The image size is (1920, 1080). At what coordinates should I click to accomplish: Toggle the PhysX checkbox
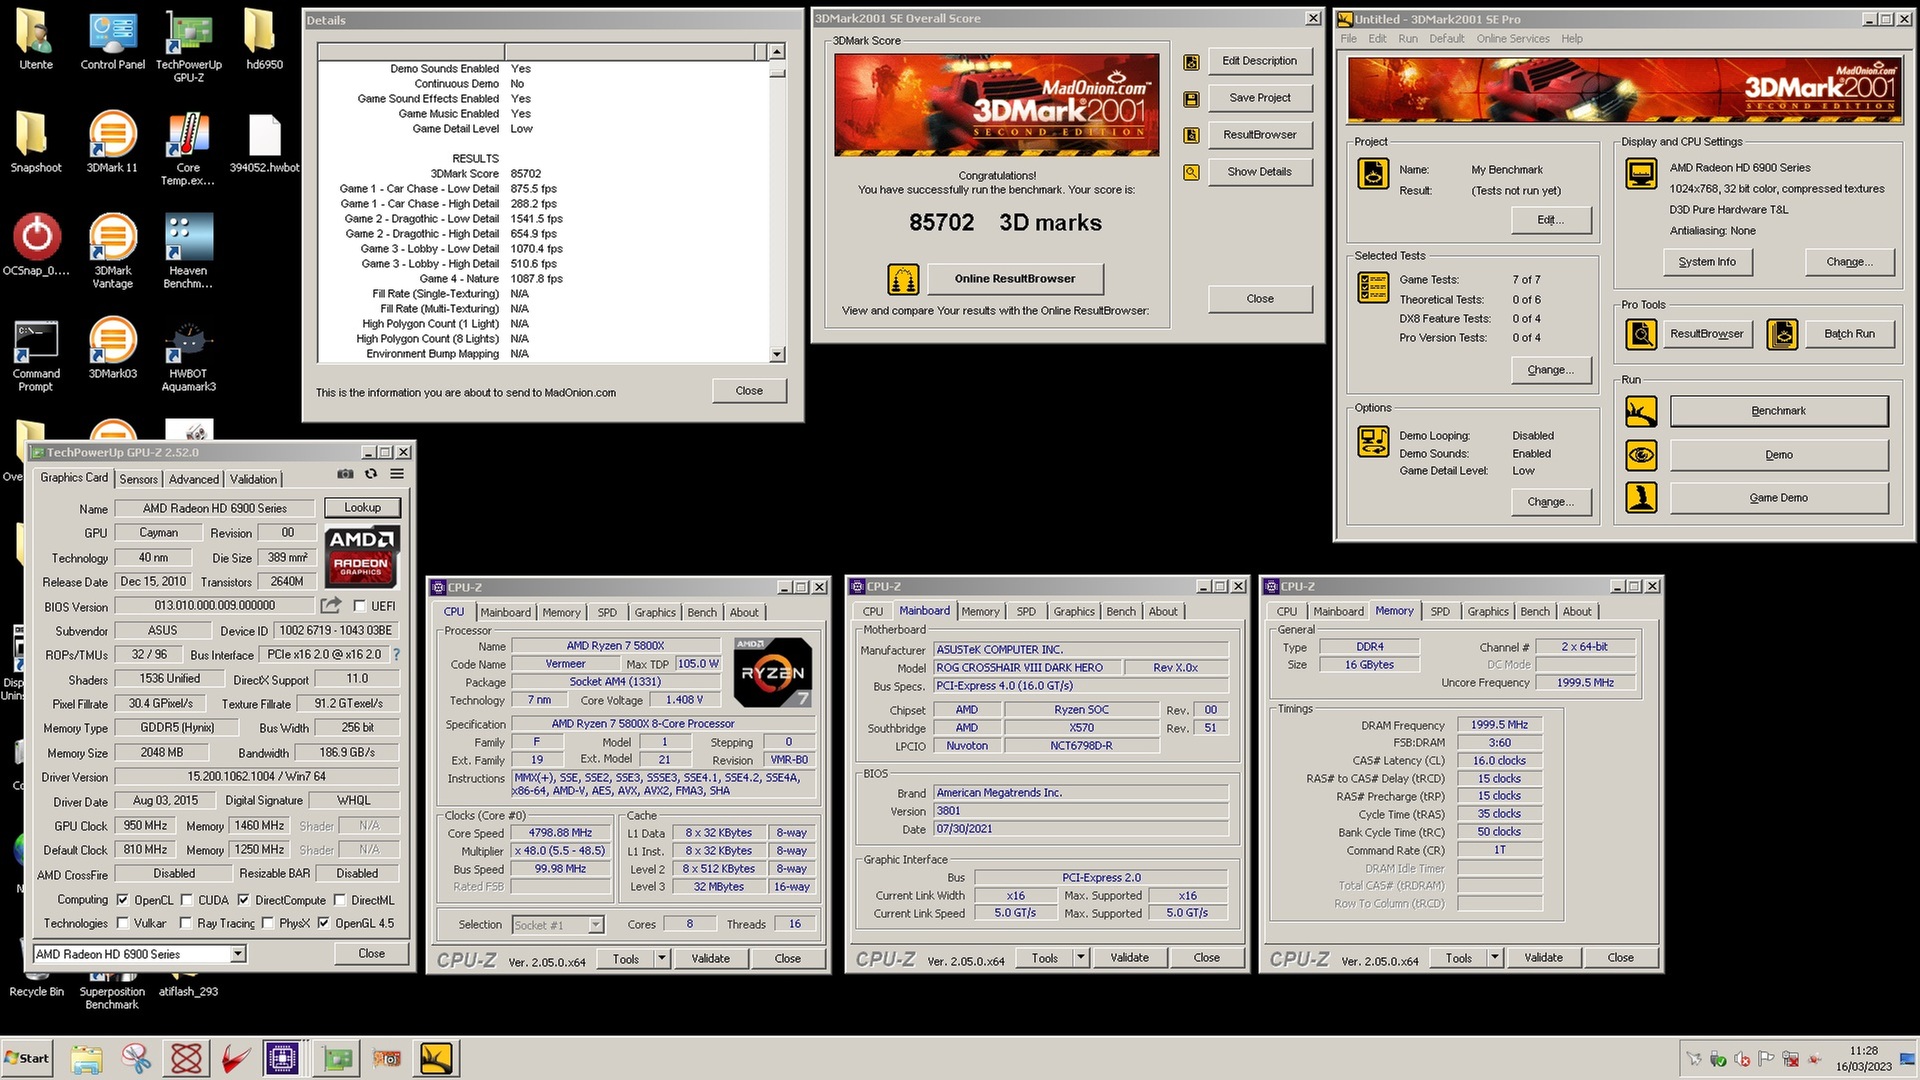click(268, 923)
